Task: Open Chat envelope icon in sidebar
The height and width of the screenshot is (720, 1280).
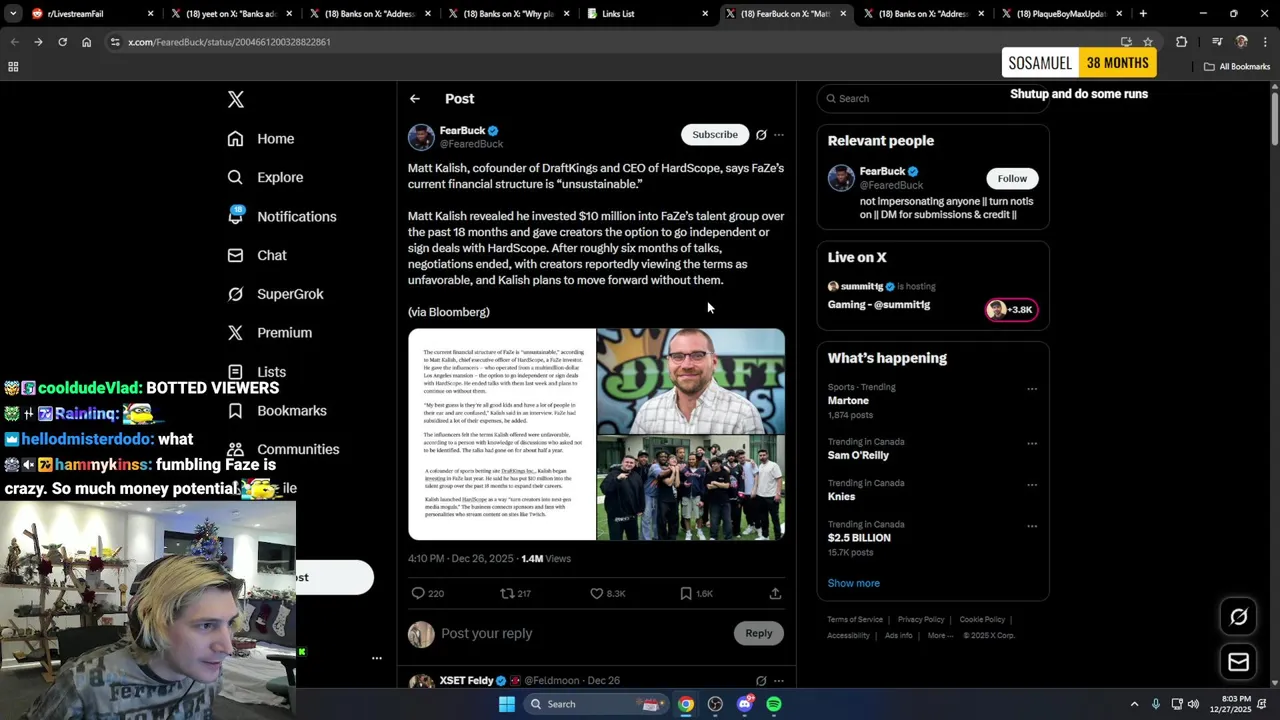Action: [235, 255]
